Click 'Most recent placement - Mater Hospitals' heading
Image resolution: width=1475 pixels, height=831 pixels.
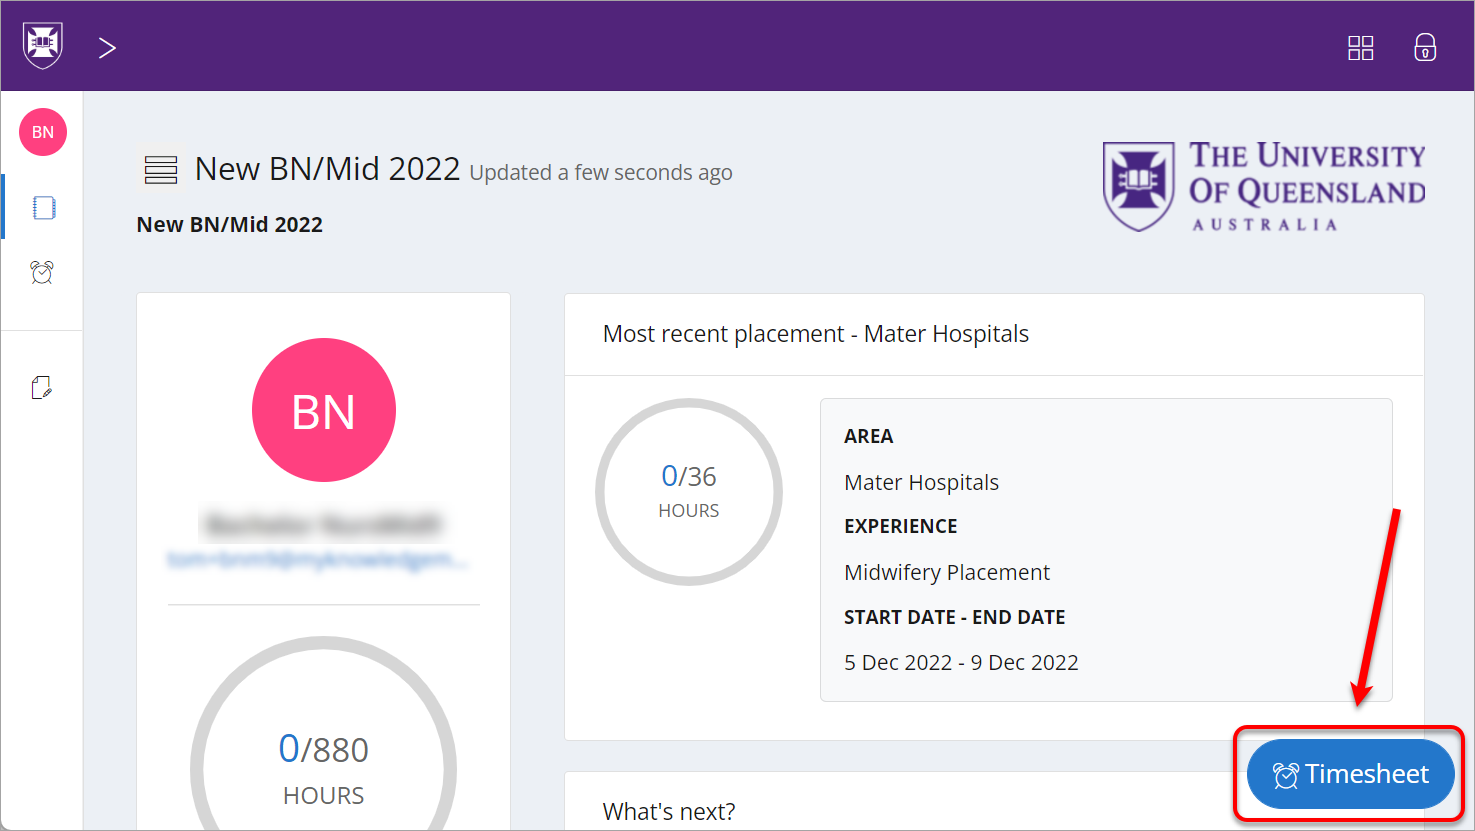pyautogui.click(x=816, y=334)
